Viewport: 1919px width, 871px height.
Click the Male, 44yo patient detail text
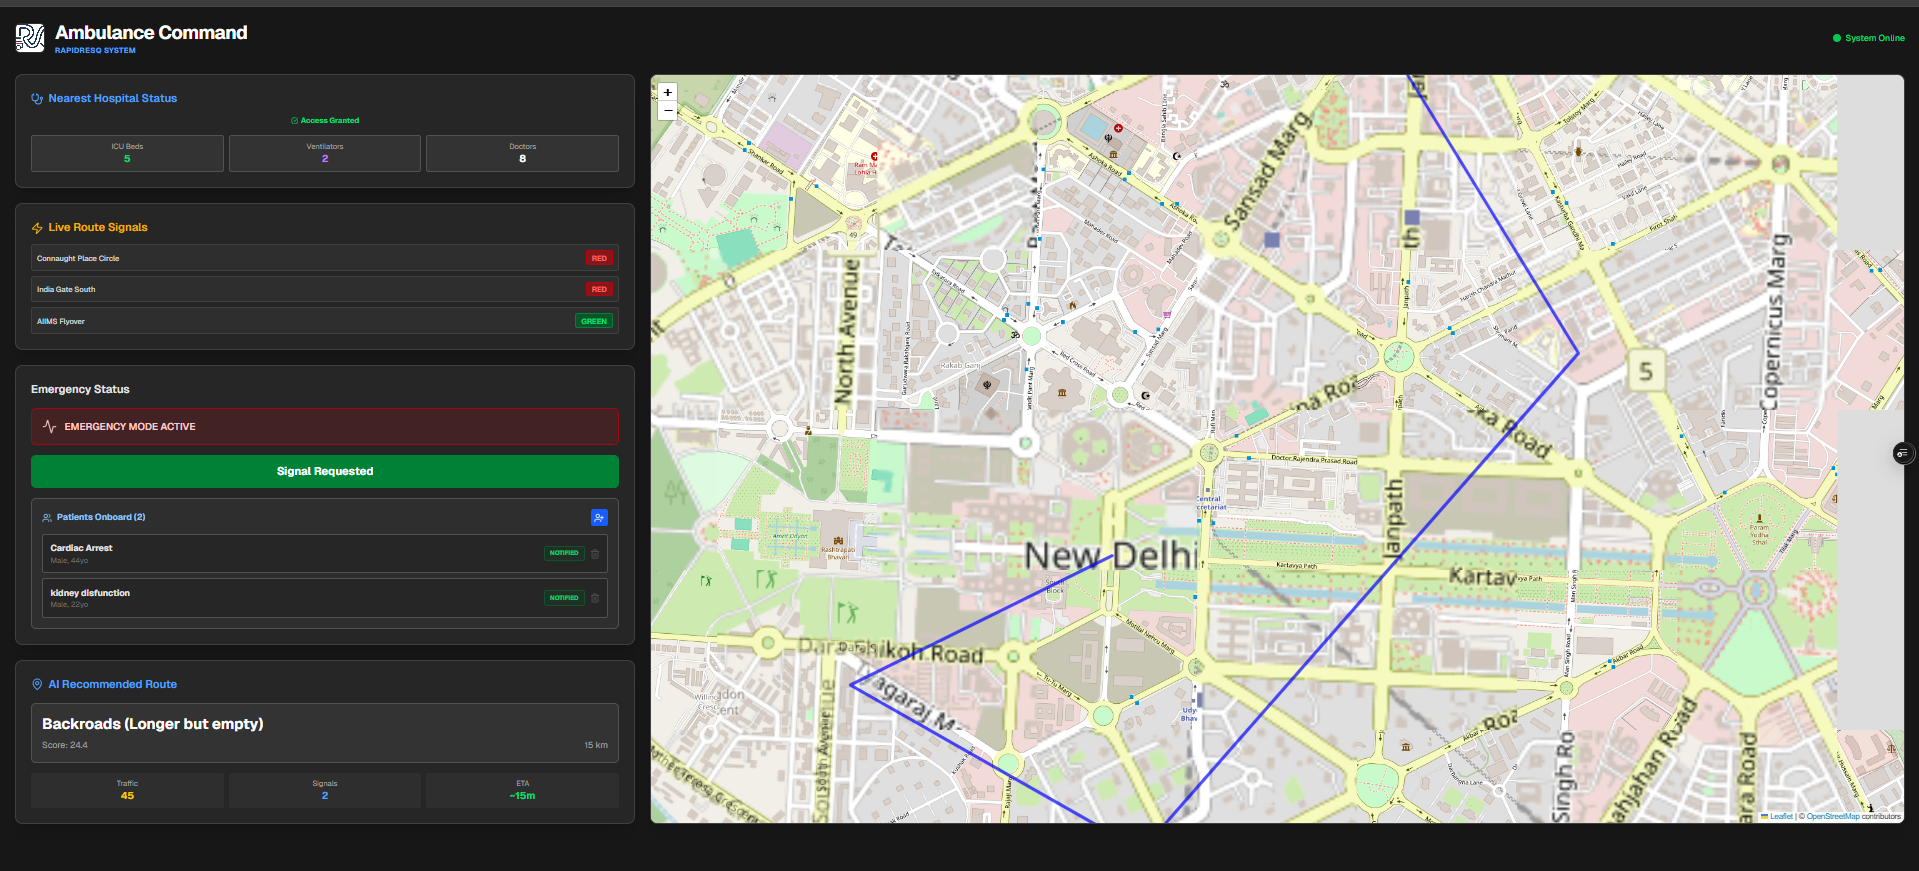(x=69, y=561)
